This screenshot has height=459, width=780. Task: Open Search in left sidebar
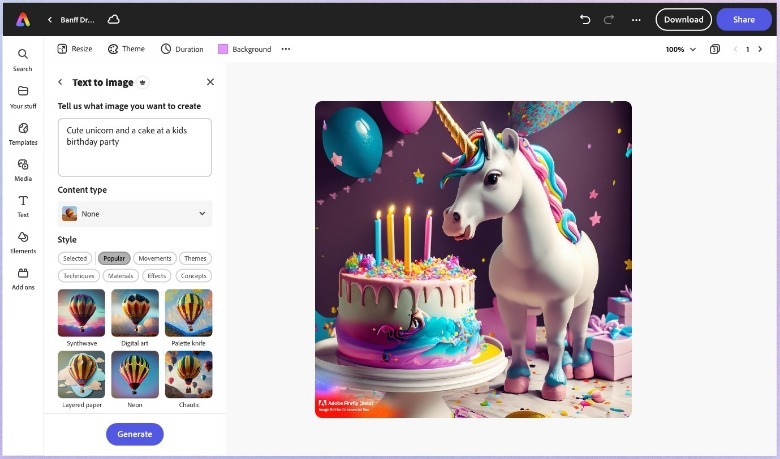[x=23, y=60]
